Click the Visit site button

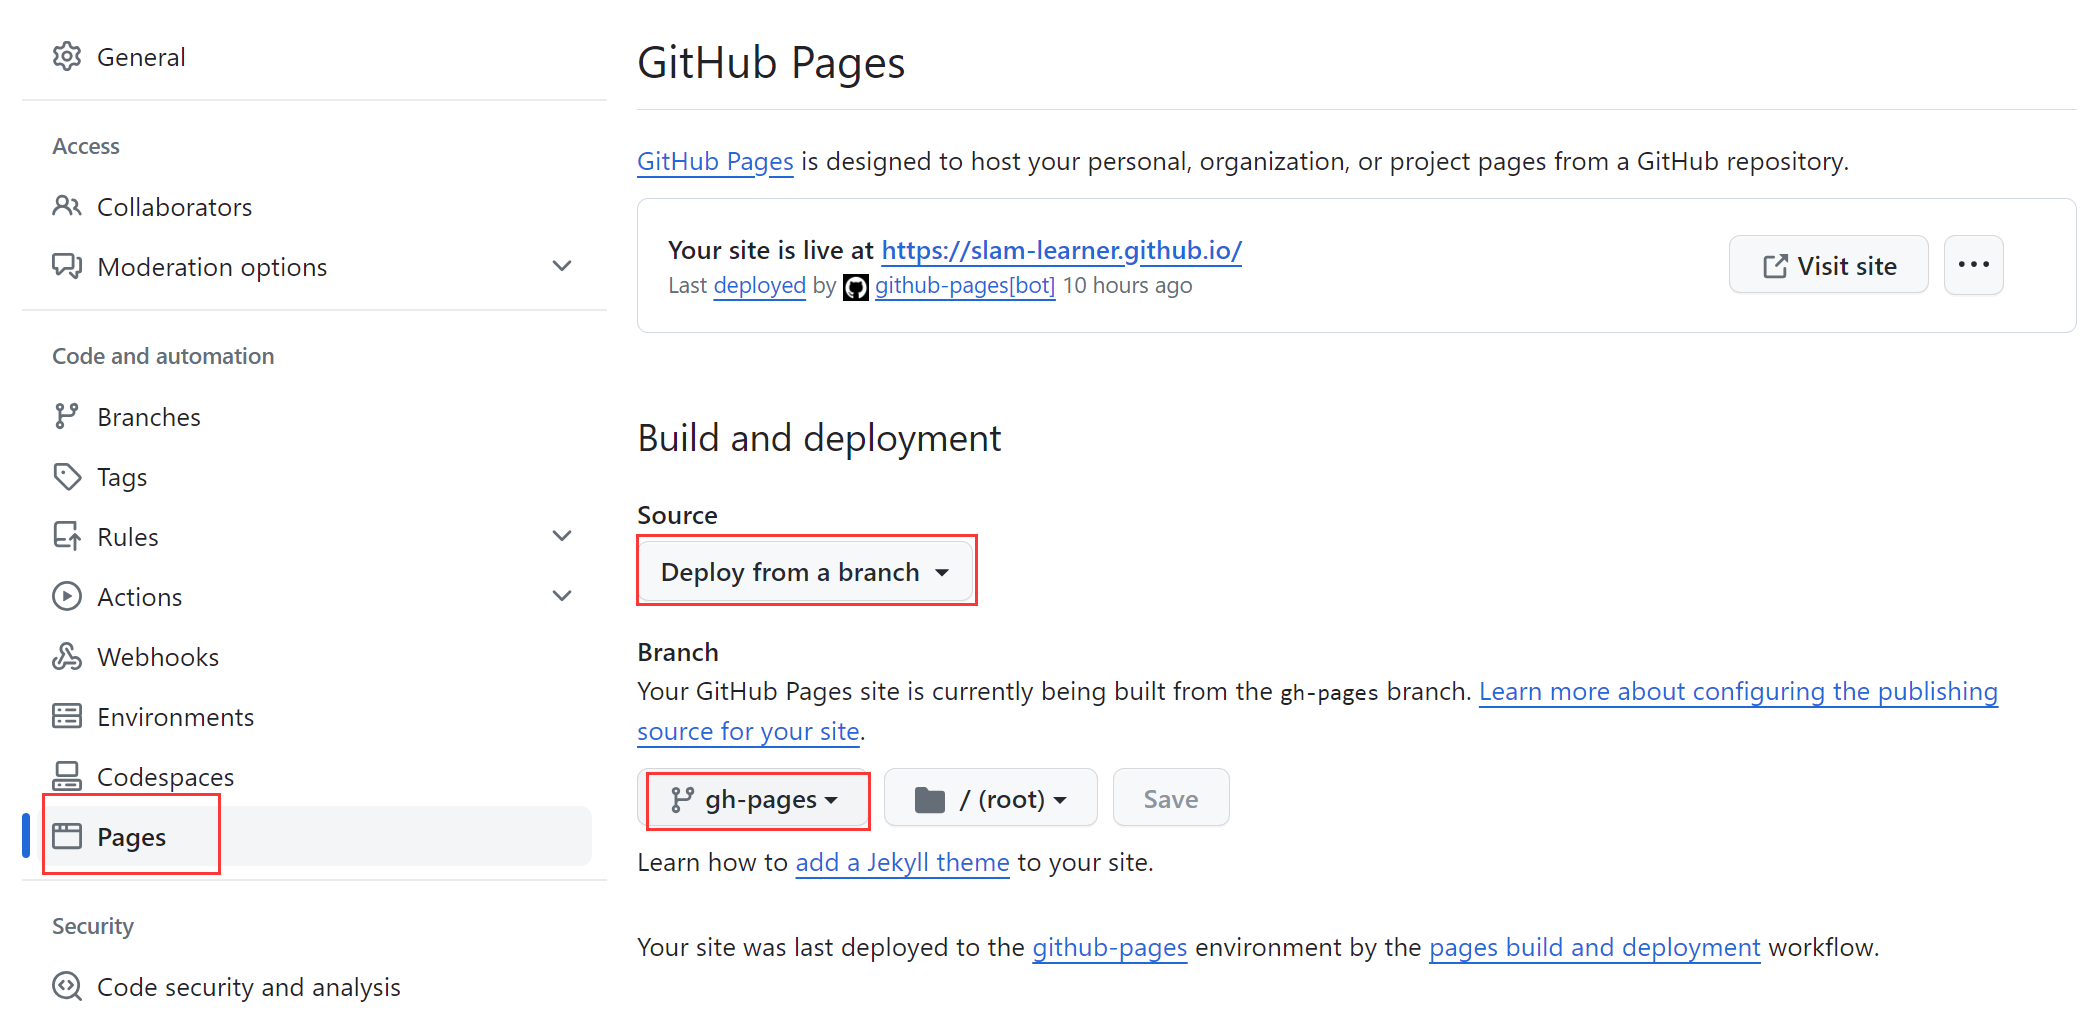coord(1828,265)
